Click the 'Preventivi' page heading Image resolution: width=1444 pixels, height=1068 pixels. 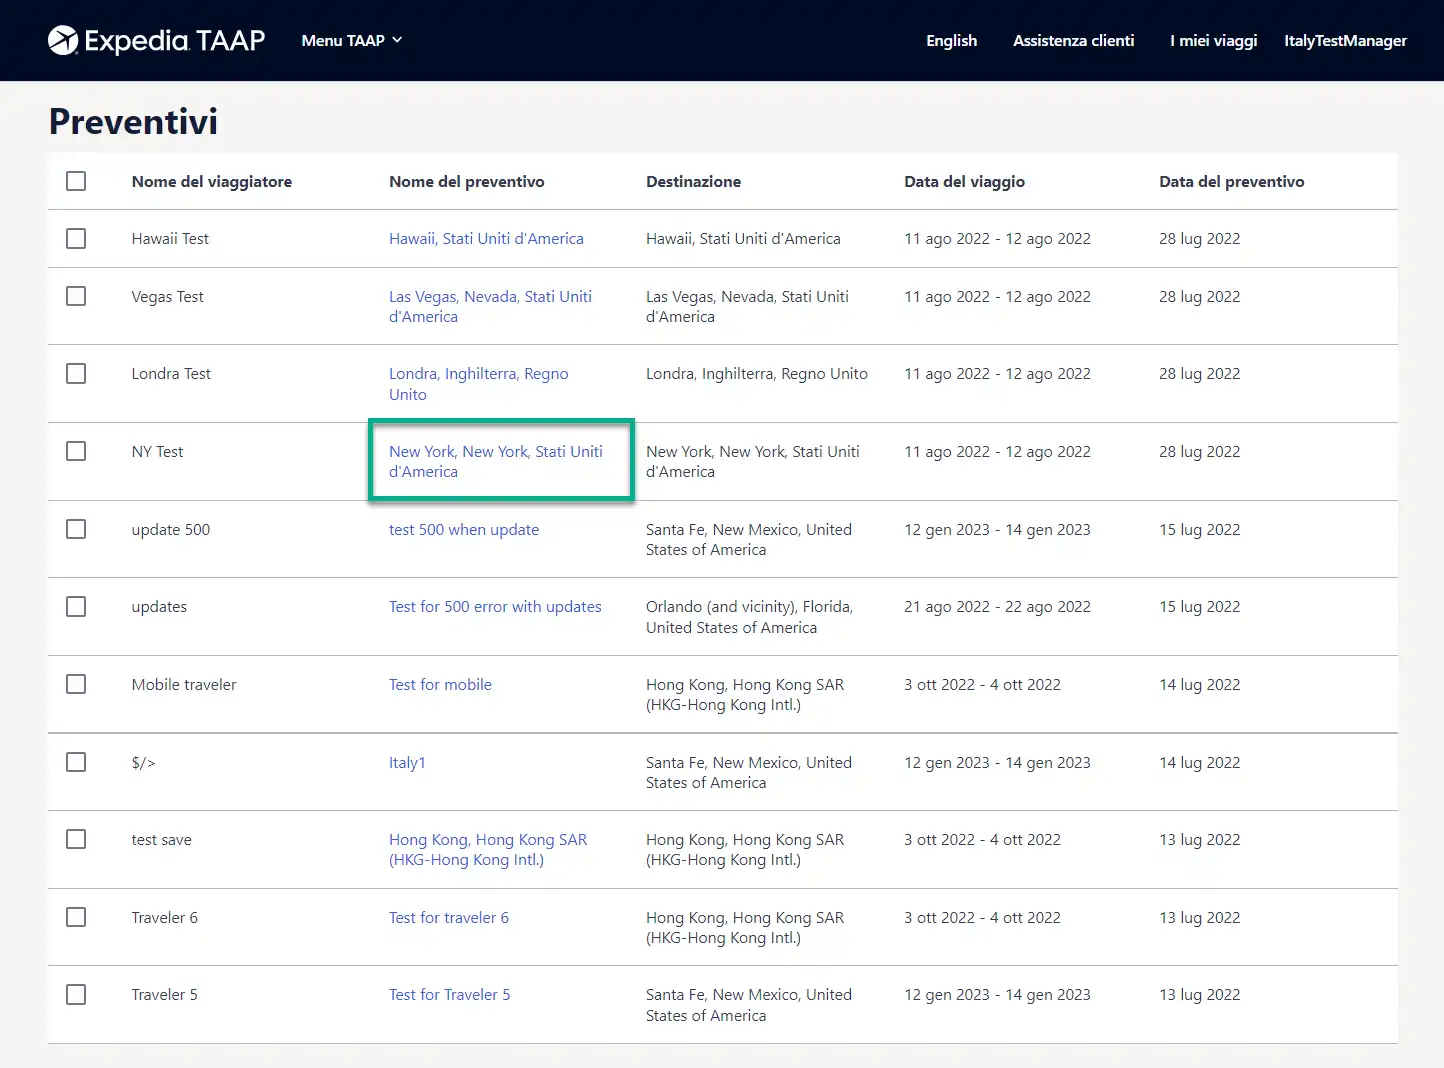[x=133, y=121]
